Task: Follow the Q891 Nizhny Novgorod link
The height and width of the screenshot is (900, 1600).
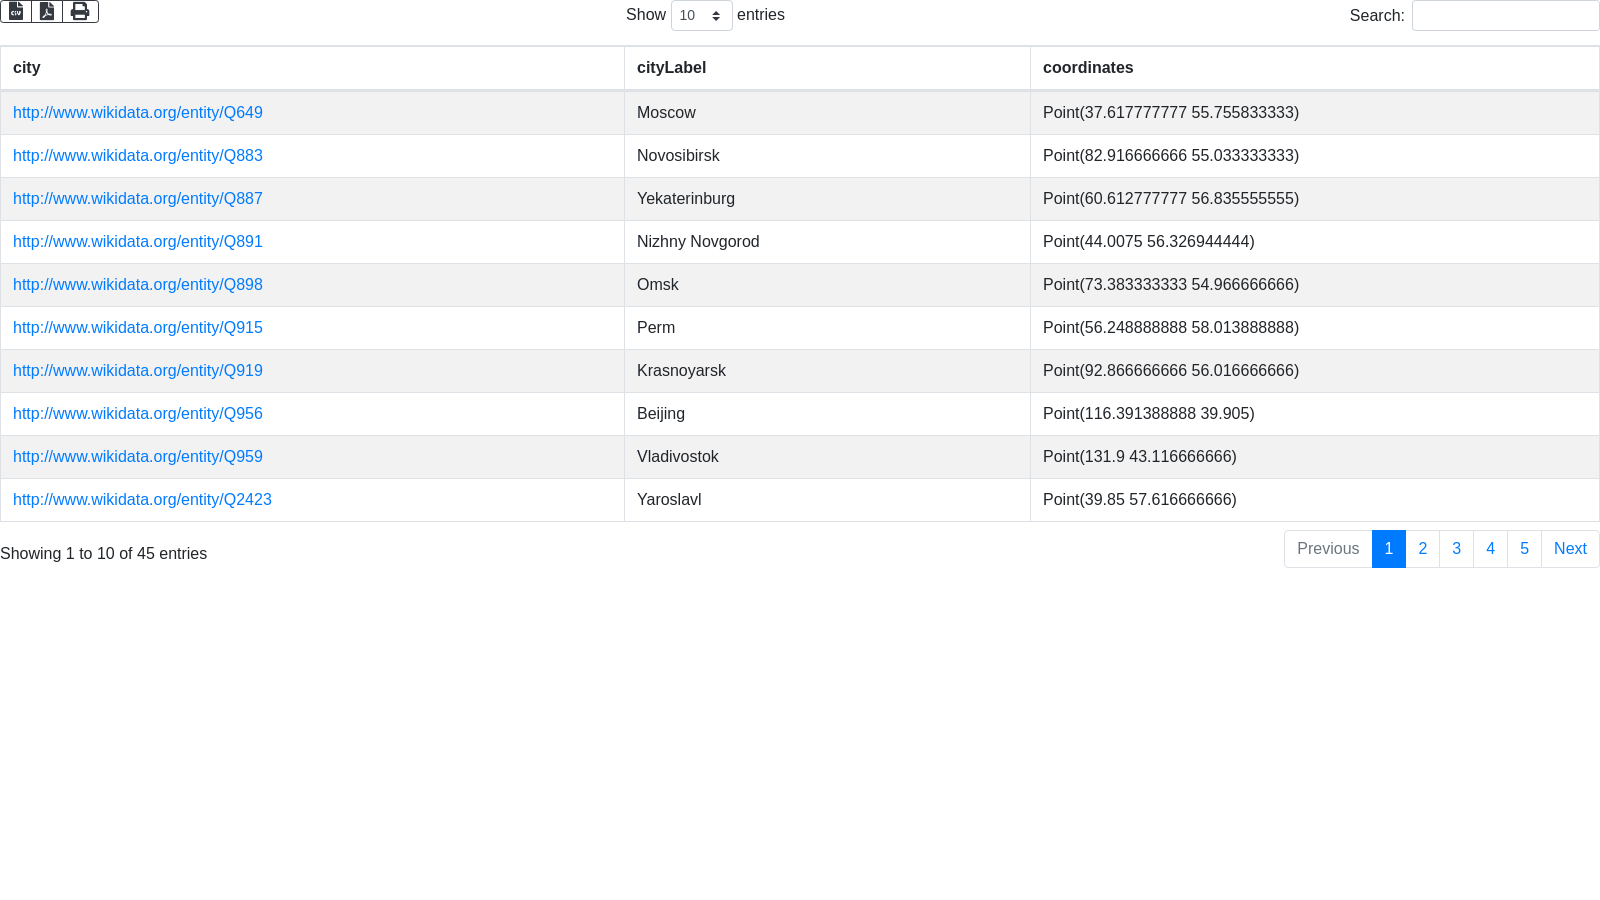Action: click(x=138, y=242)
